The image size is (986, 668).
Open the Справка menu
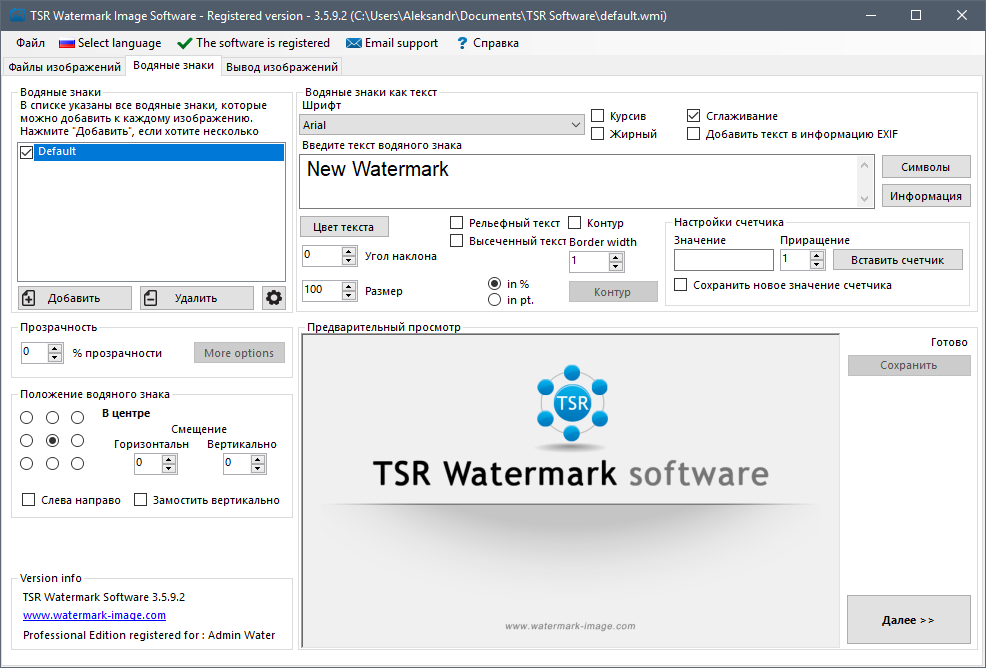tap(496, 43)
